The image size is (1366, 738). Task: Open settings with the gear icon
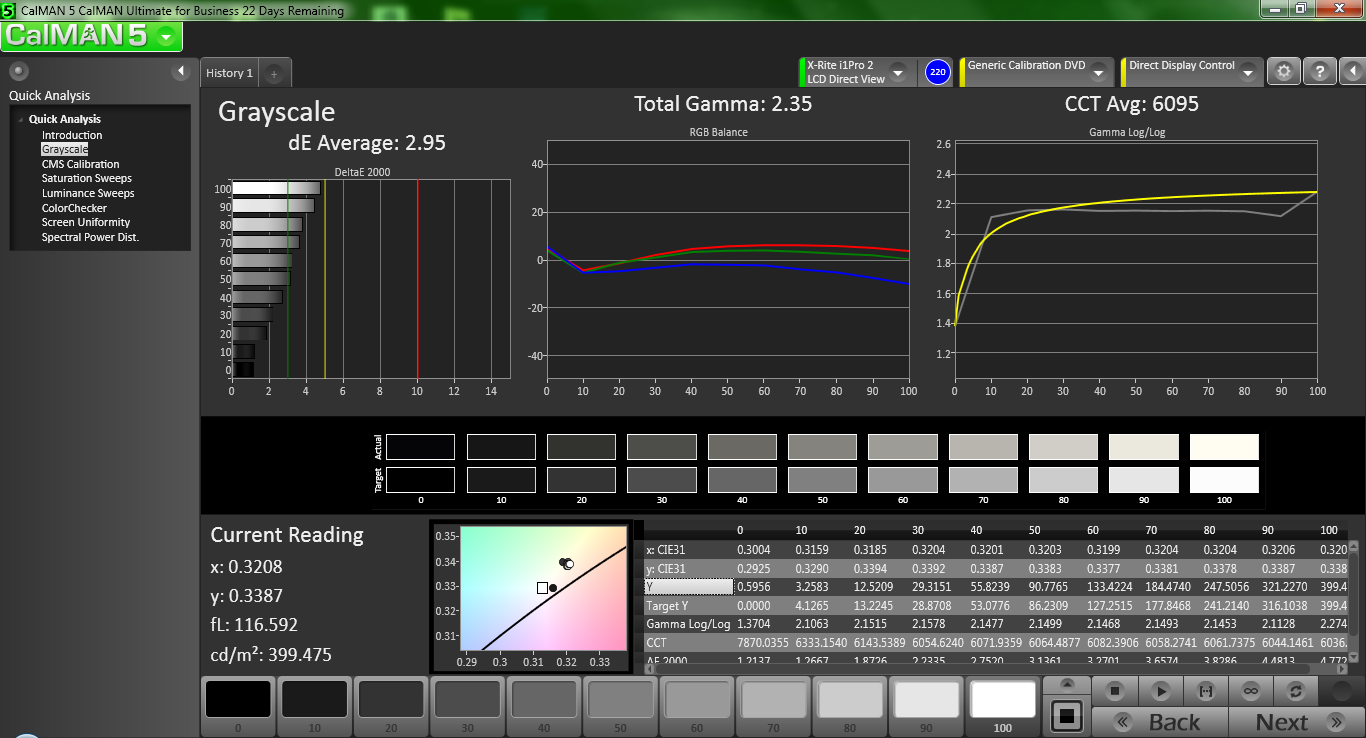click(x=1284, y=72)
